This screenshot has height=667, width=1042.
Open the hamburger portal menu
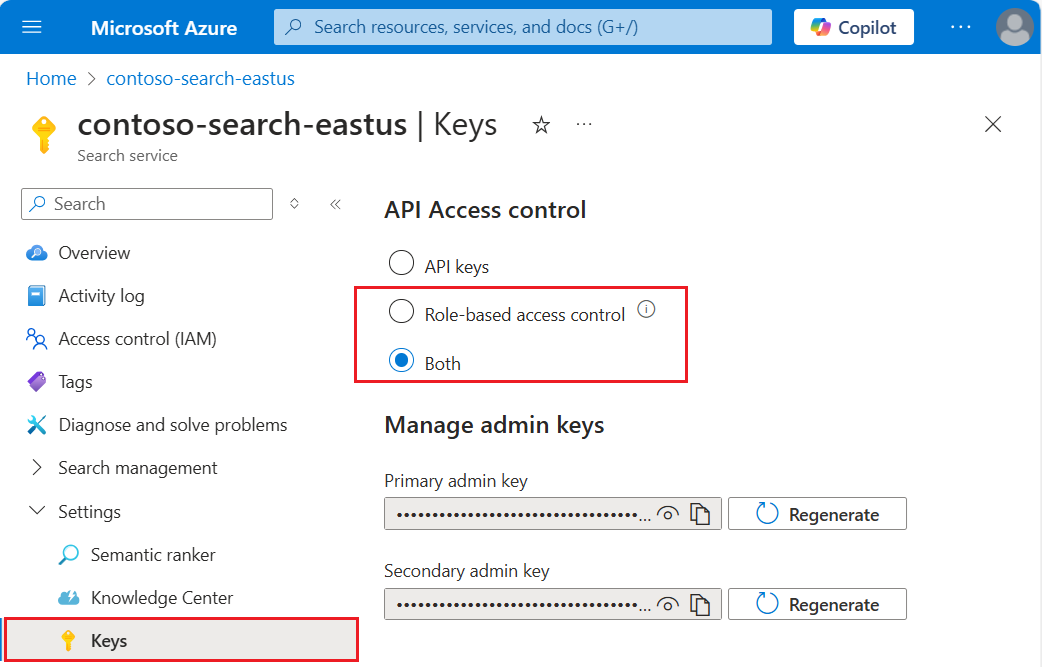[x=32, y=27]
